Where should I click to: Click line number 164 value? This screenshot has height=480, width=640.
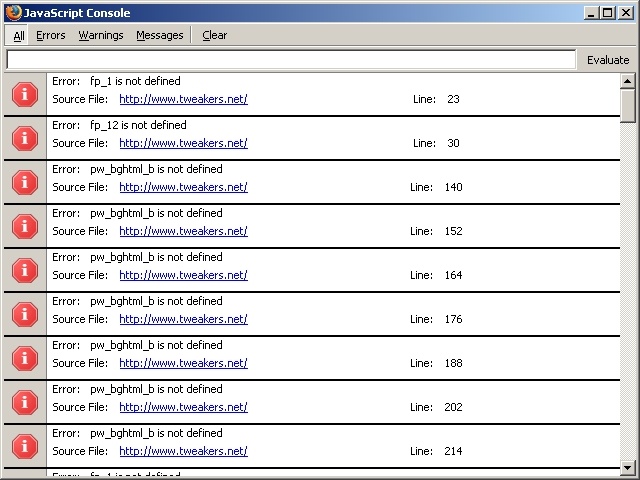[453, 276]
